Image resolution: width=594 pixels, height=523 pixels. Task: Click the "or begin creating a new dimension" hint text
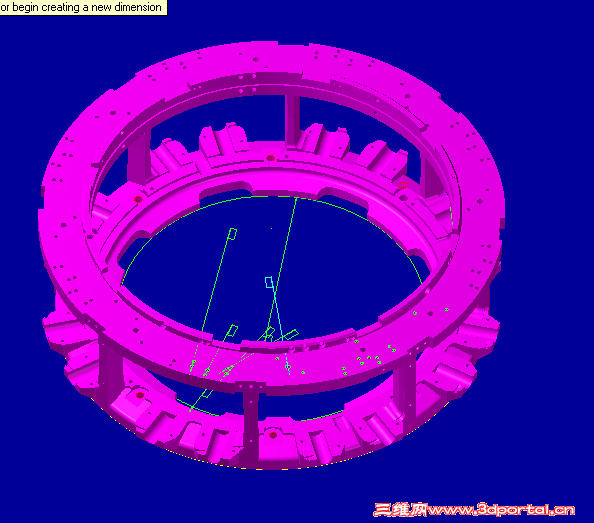click(81, 7)
